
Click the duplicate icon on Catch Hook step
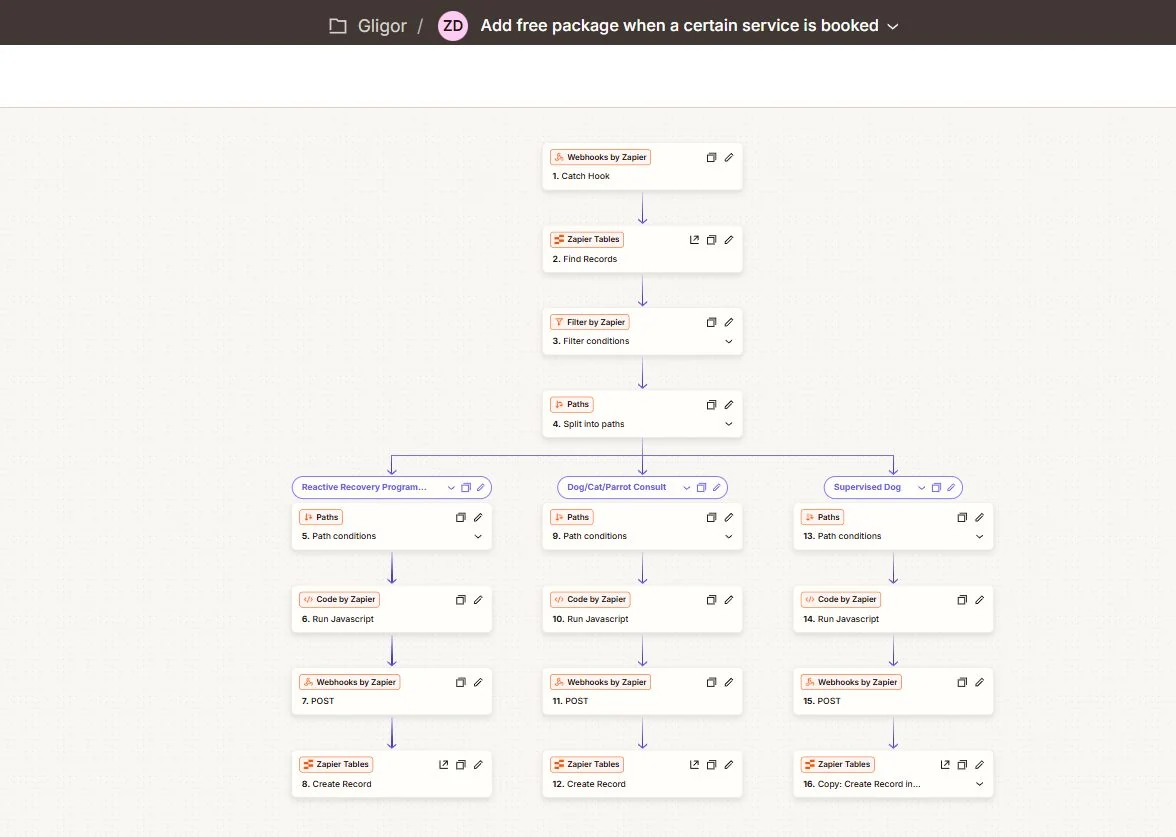click(x=711, y=158)
